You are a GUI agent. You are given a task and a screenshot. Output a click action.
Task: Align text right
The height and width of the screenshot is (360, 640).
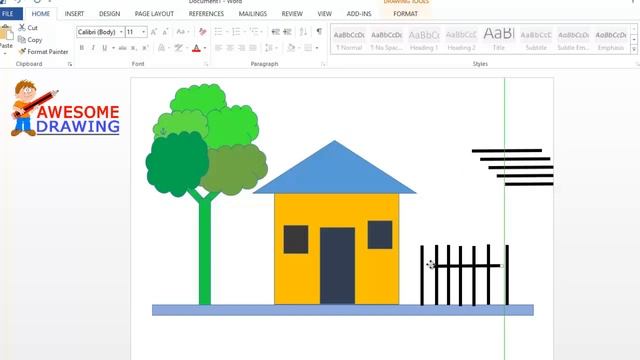241,48
